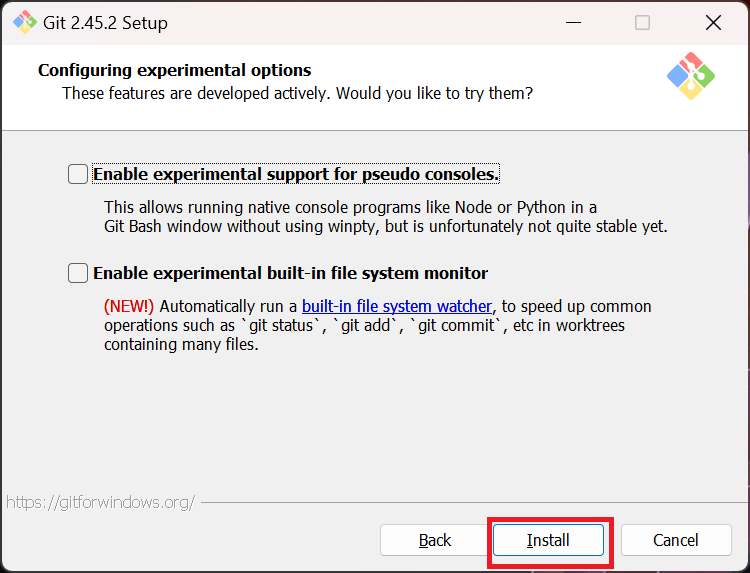The image size is (750, 573).
Task: Open the built-in file system watcher link
Action: tap(397, 306)
